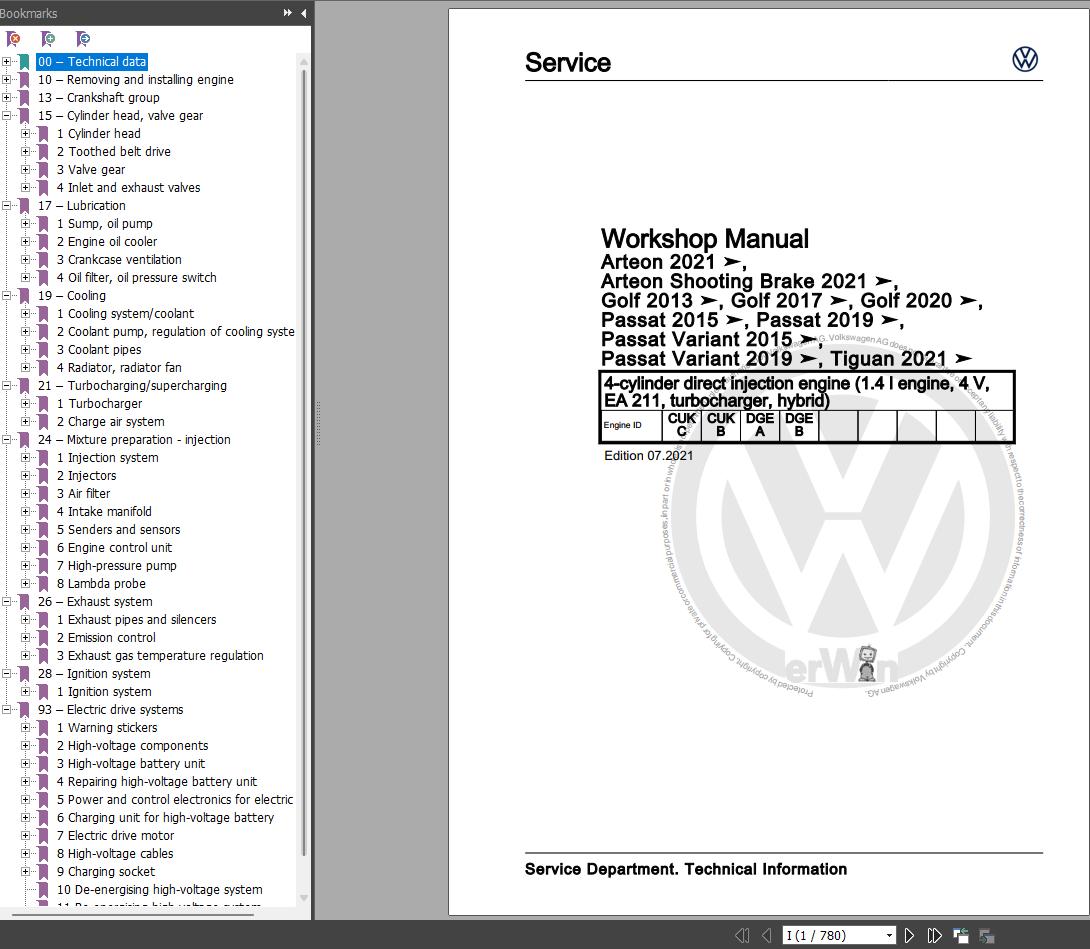Expand the 4 Intake manifold sub-bookmark
The height and width of the screenshot is (949, 1090).
coord(25,512)
